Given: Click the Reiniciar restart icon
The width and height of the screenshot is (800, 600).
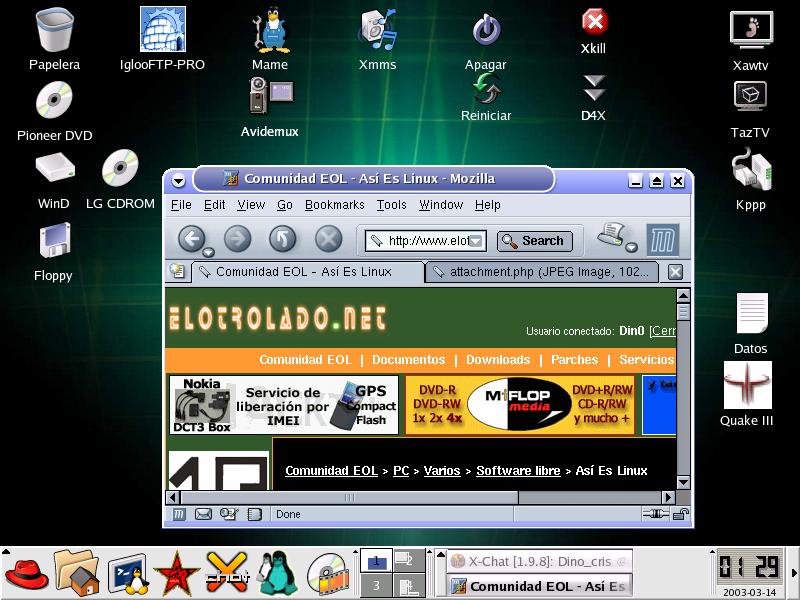Looking at the screenshot, I should [x=487, y=89].
